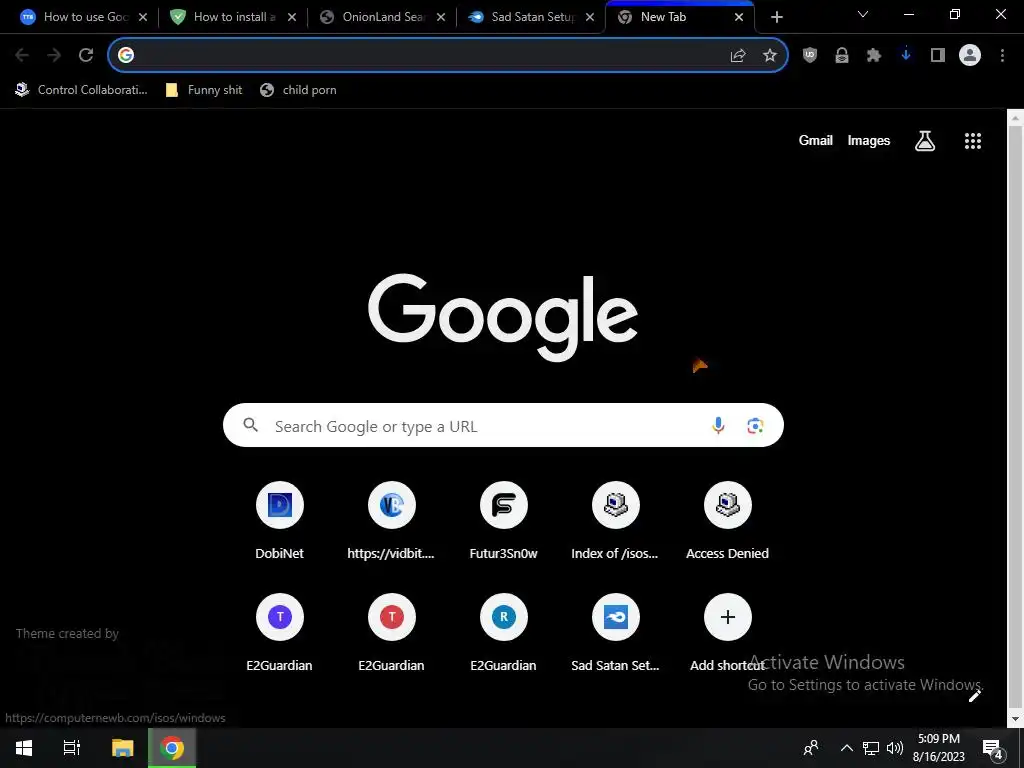Open the Chrome side panel
This screenshot has width=1024, height=768.
[938, 56]
